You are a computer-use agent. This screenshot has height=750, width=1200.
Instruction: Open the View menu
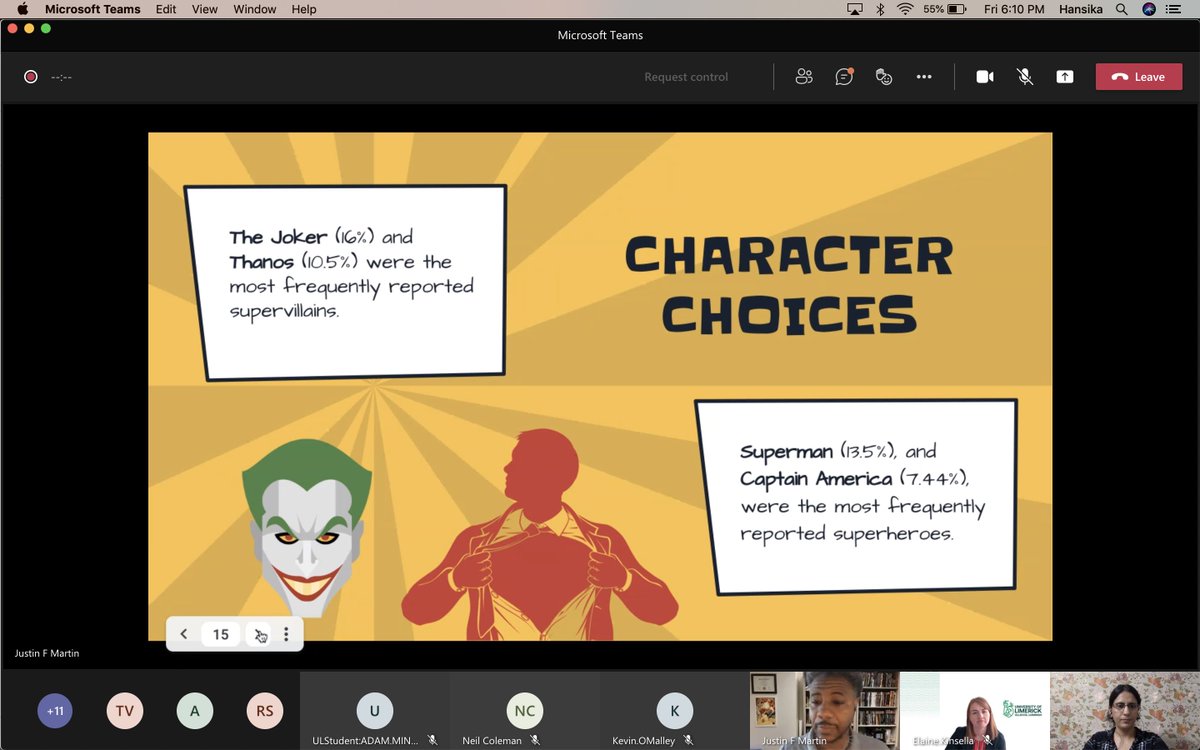point(205,9)
